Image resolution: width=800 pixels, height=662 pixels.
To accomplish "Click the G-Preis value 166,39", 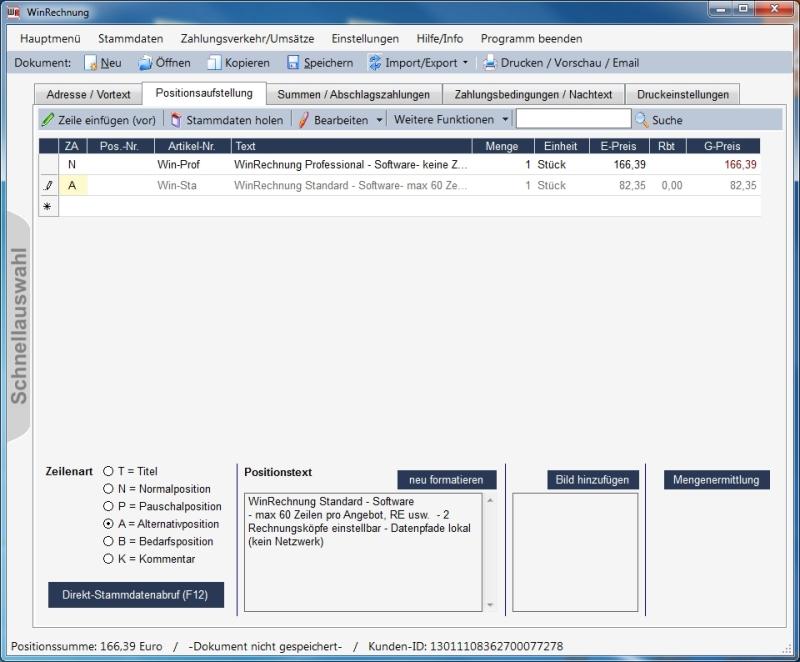I will pos(740,164).
